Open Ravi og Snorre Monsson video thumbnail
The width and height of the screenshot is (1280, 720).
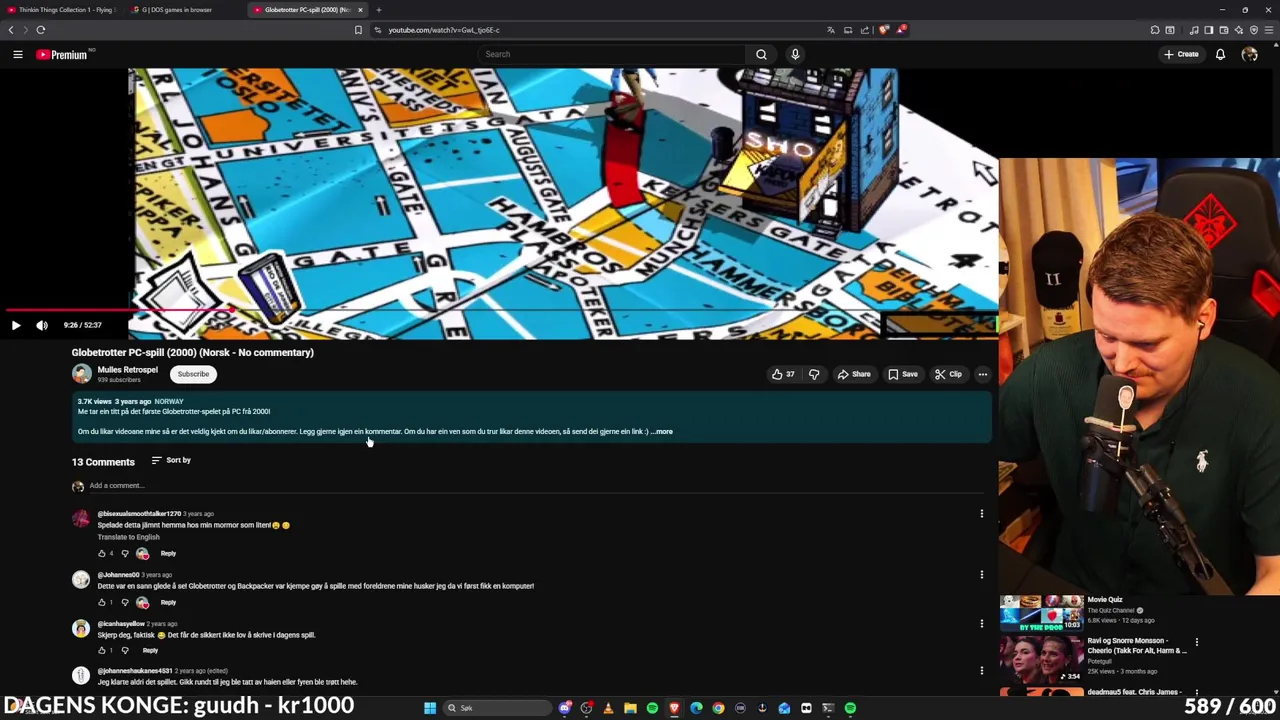tap(1041, 660)
